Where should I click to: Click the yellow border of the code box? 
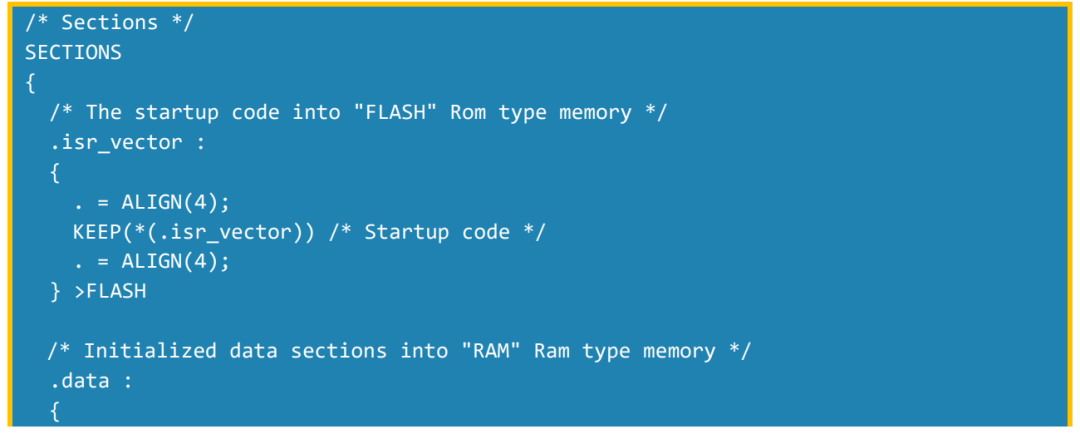(x=540, y=4)
